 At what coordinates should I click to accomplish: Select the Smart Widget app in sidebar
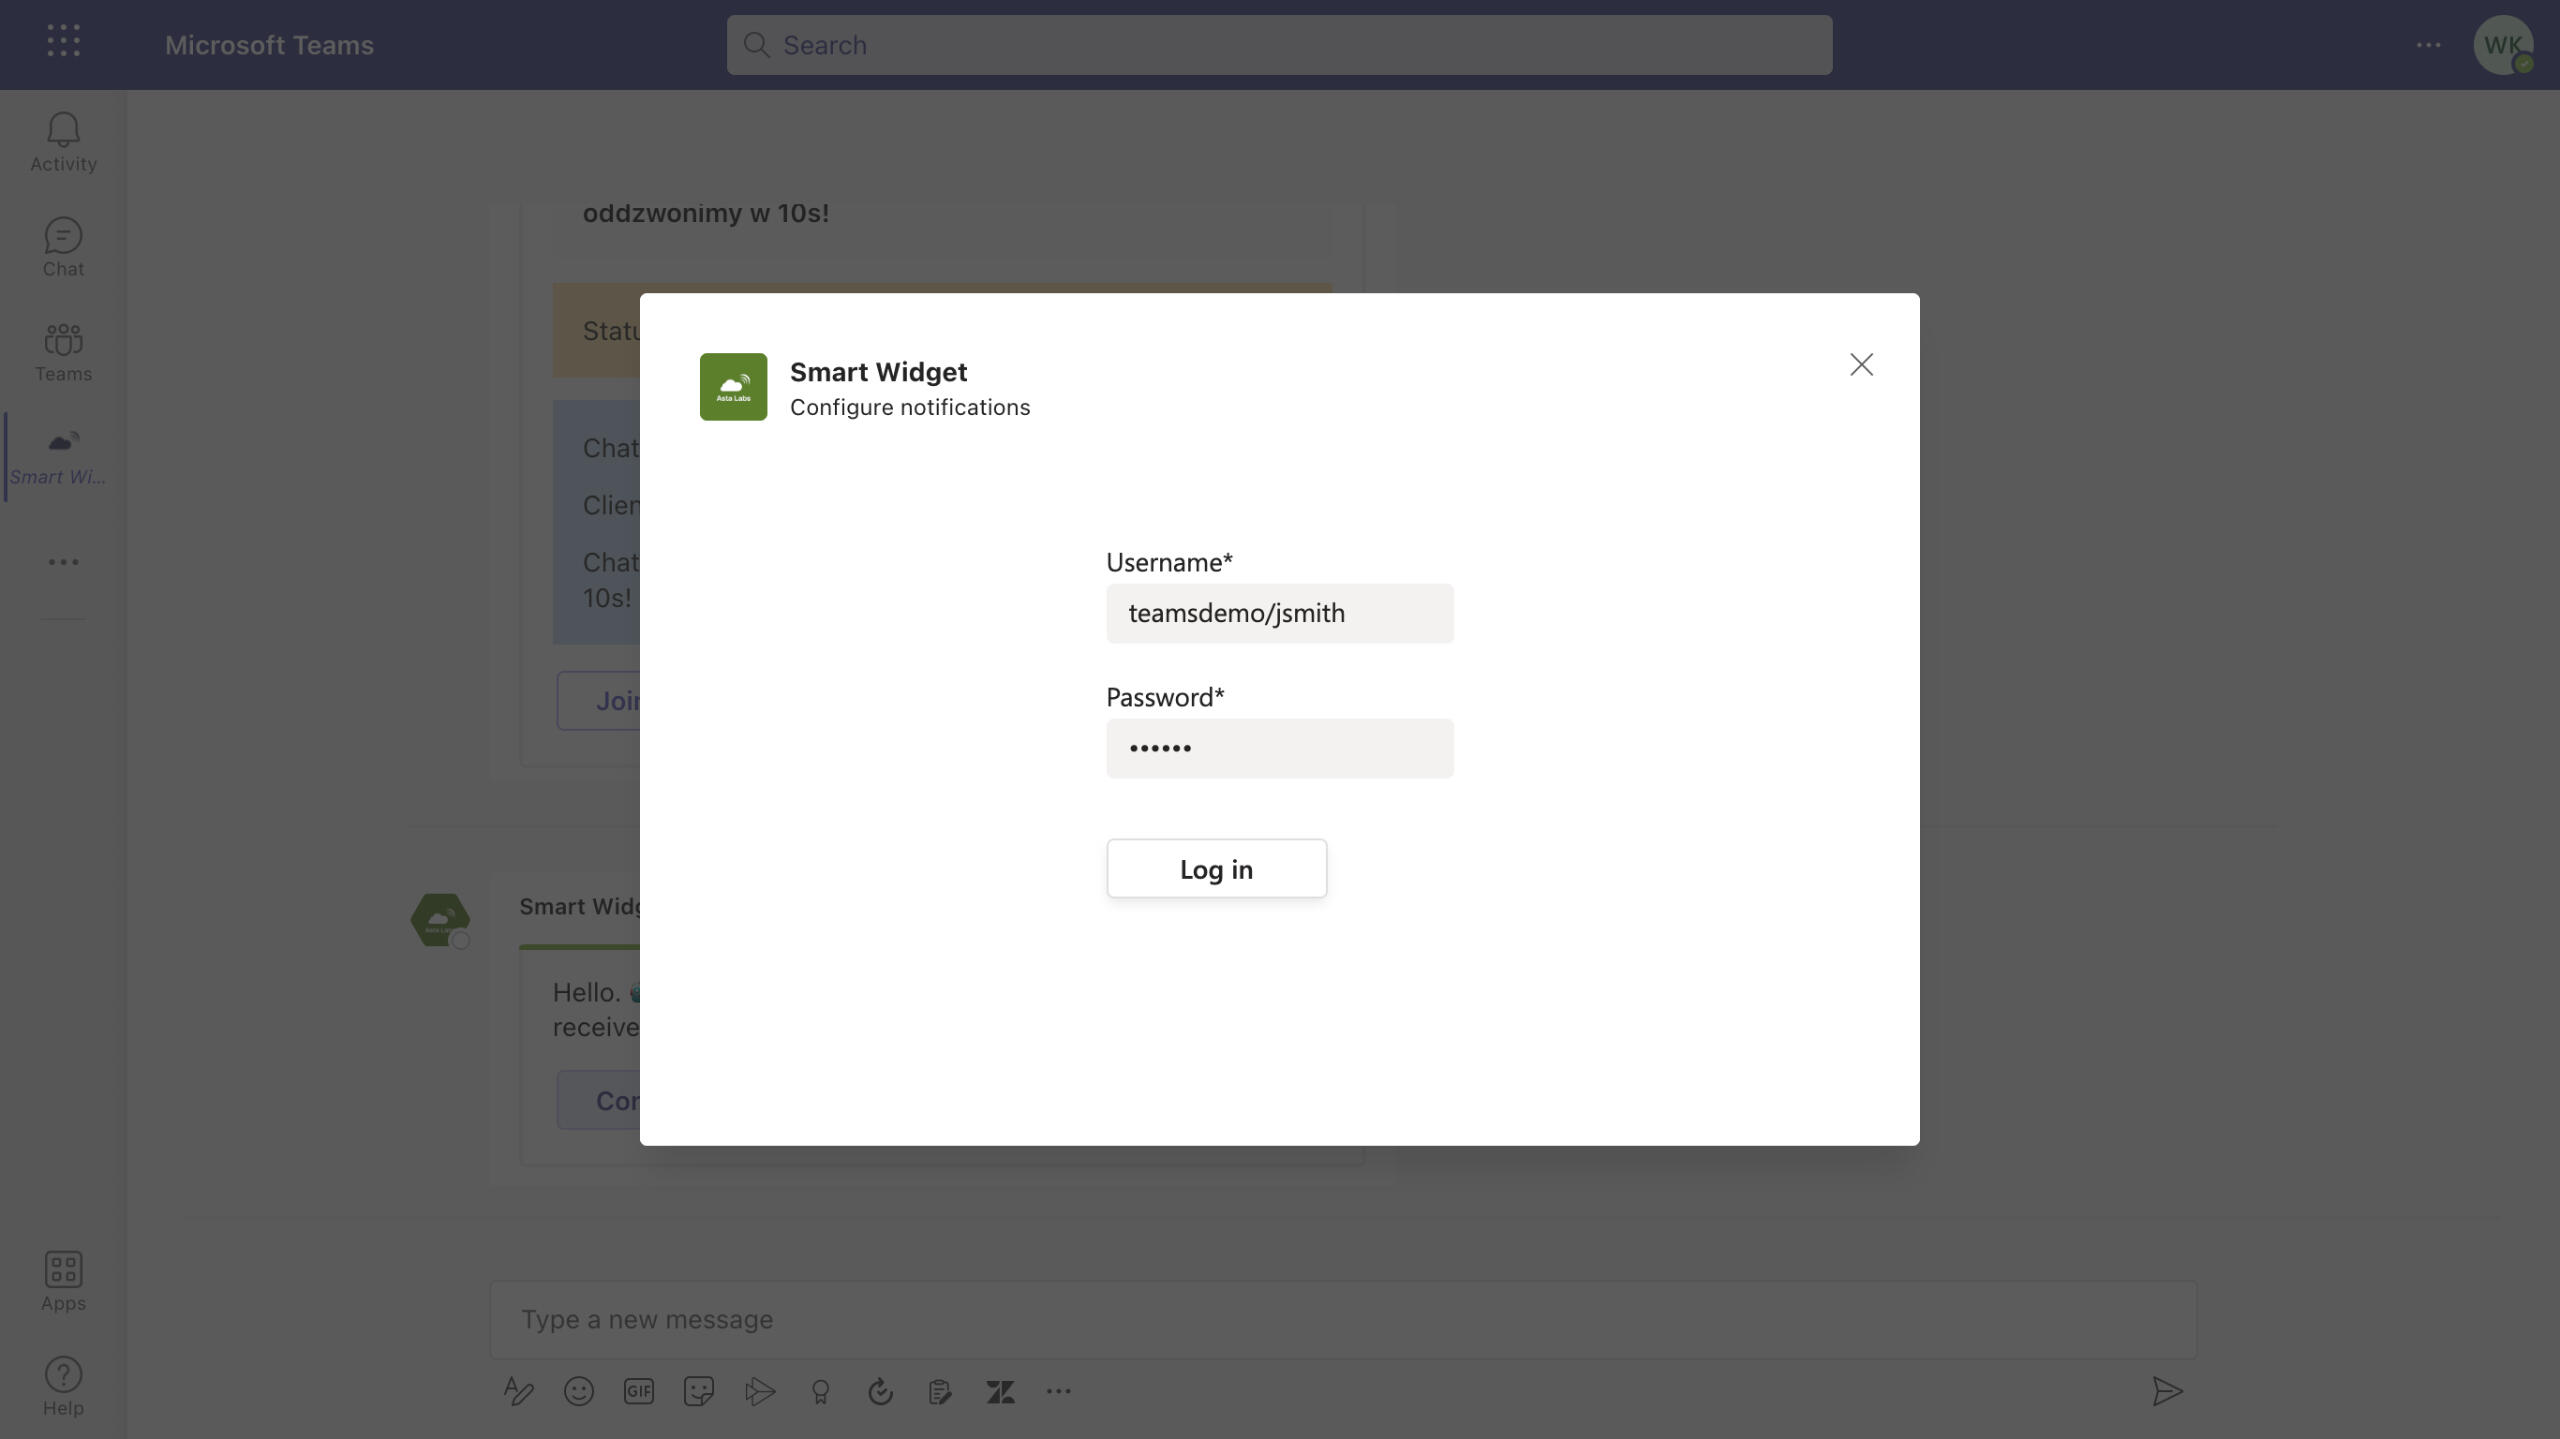point(63,457)
